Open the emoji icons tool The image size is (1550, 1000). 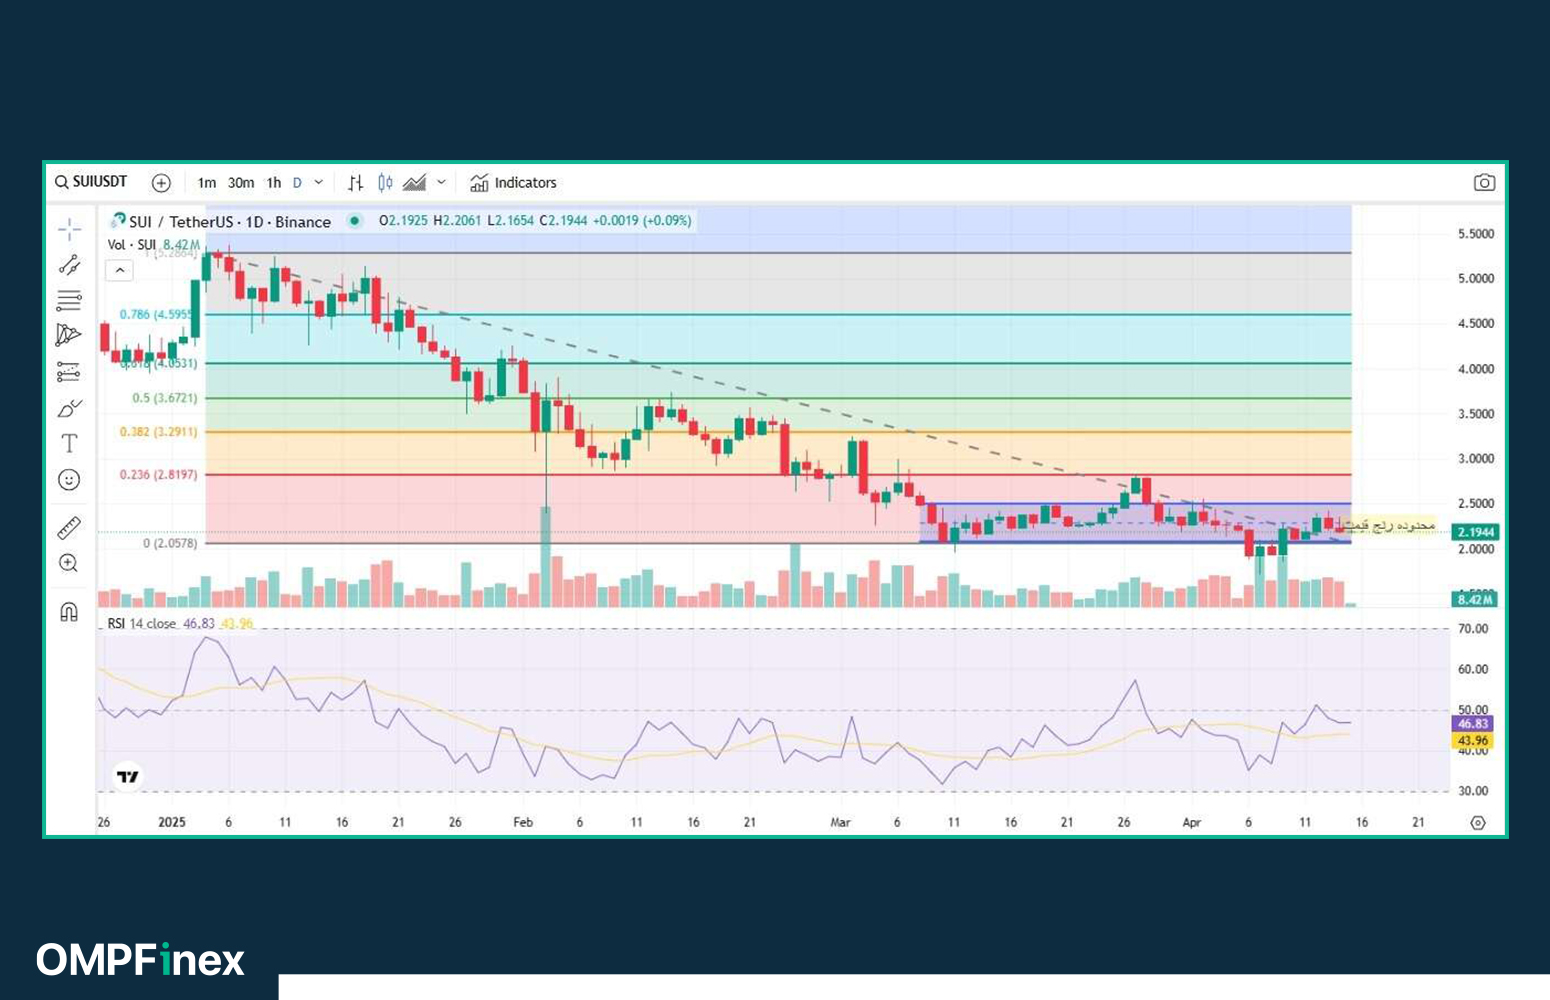coord(69,480)
